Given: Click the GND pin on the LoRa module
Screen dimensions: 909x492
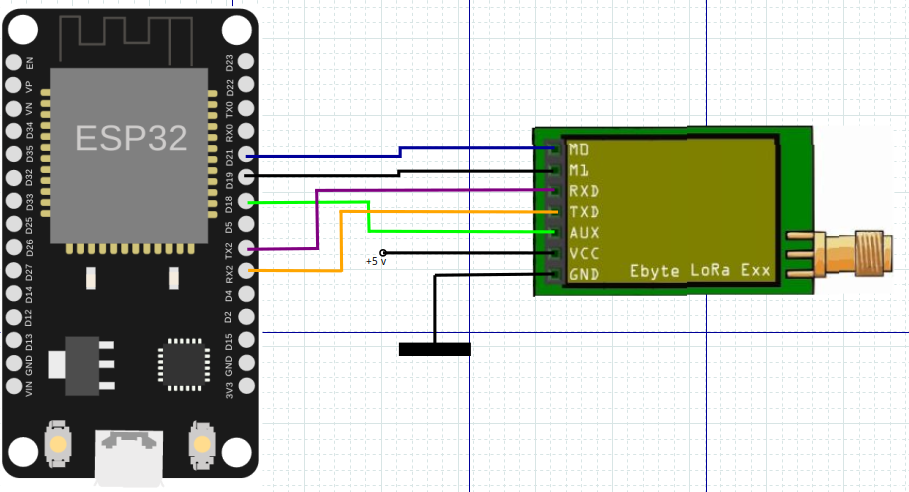Looking at the screenshot, I should pos(554,275).
